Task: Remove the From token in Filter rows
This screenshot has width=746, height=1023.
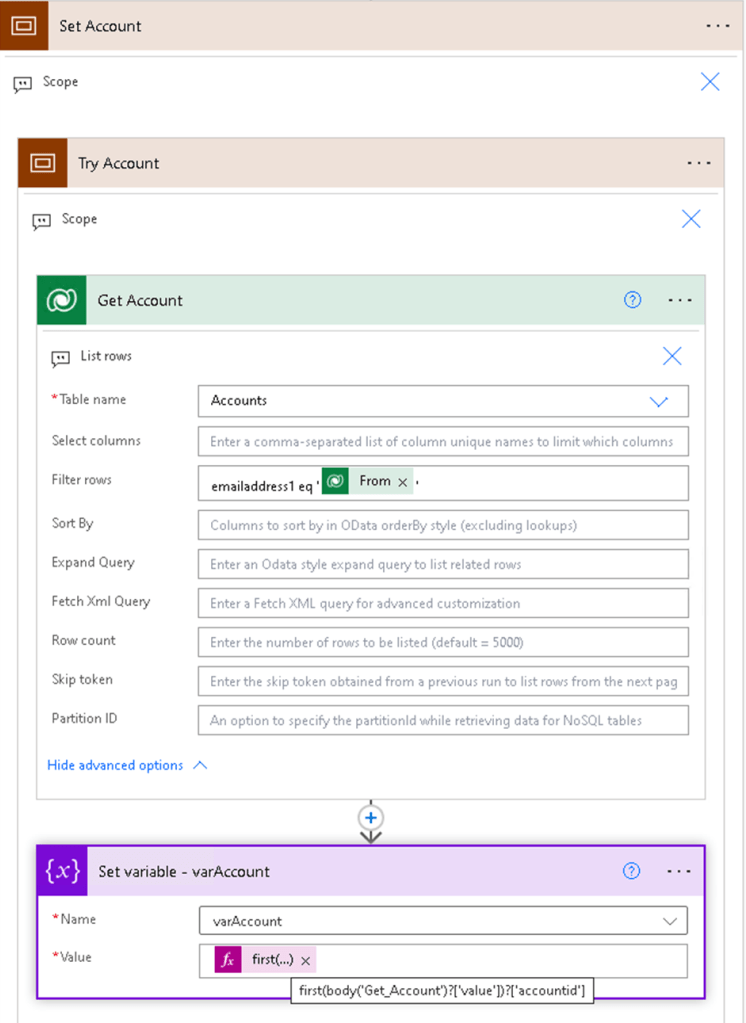Action: tap(403, 483)
